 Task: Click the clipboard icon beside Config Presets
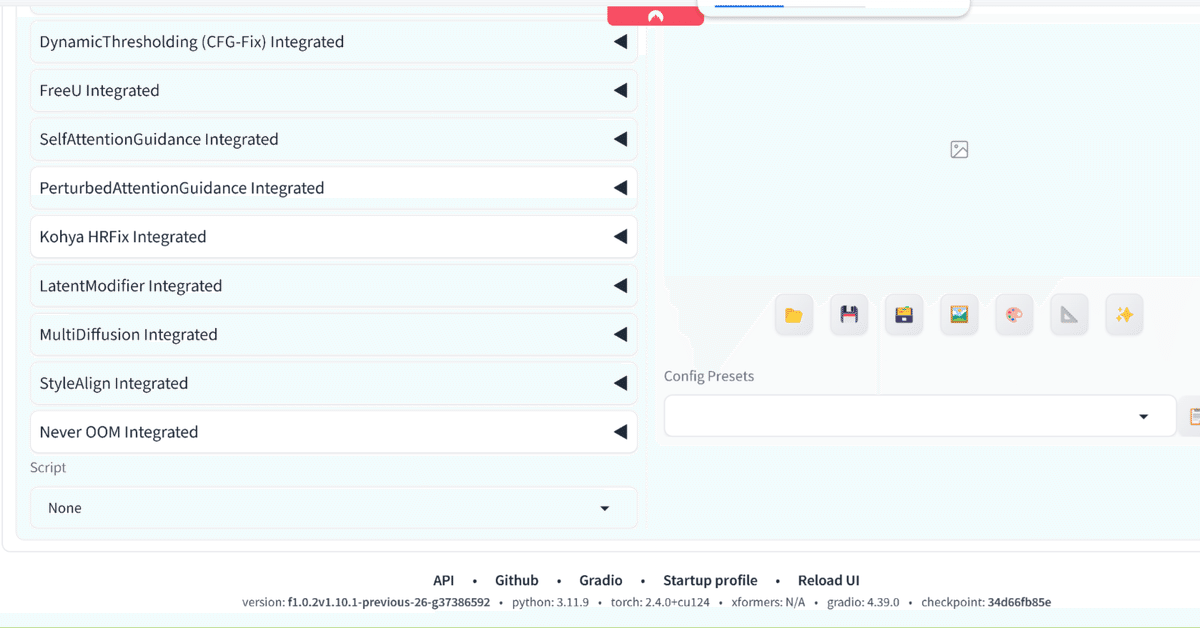coord(1194,415)
